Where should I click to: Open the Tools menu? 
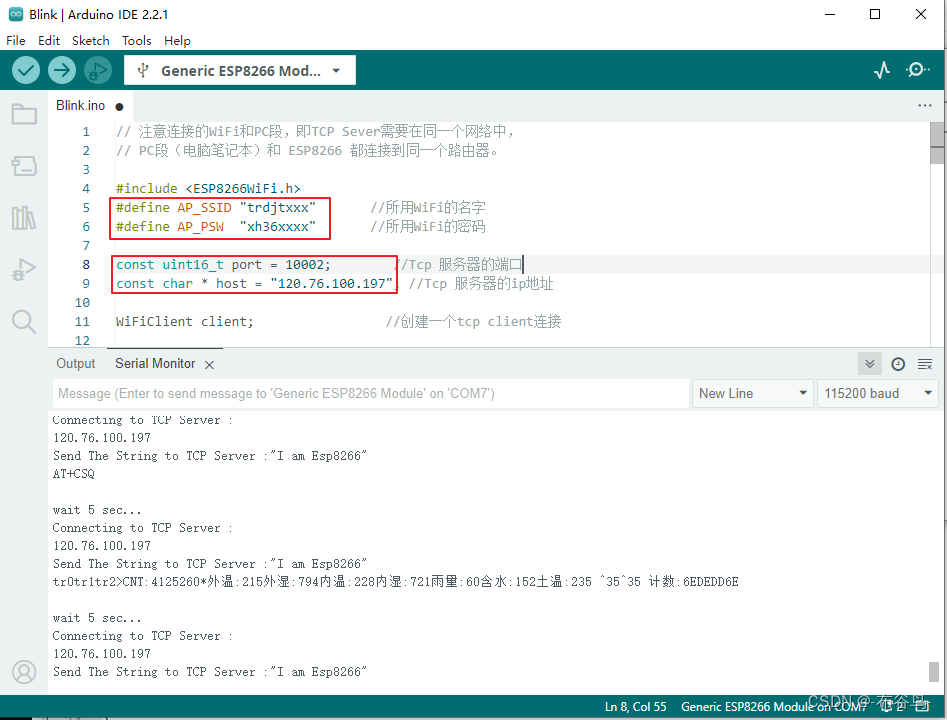136,40
